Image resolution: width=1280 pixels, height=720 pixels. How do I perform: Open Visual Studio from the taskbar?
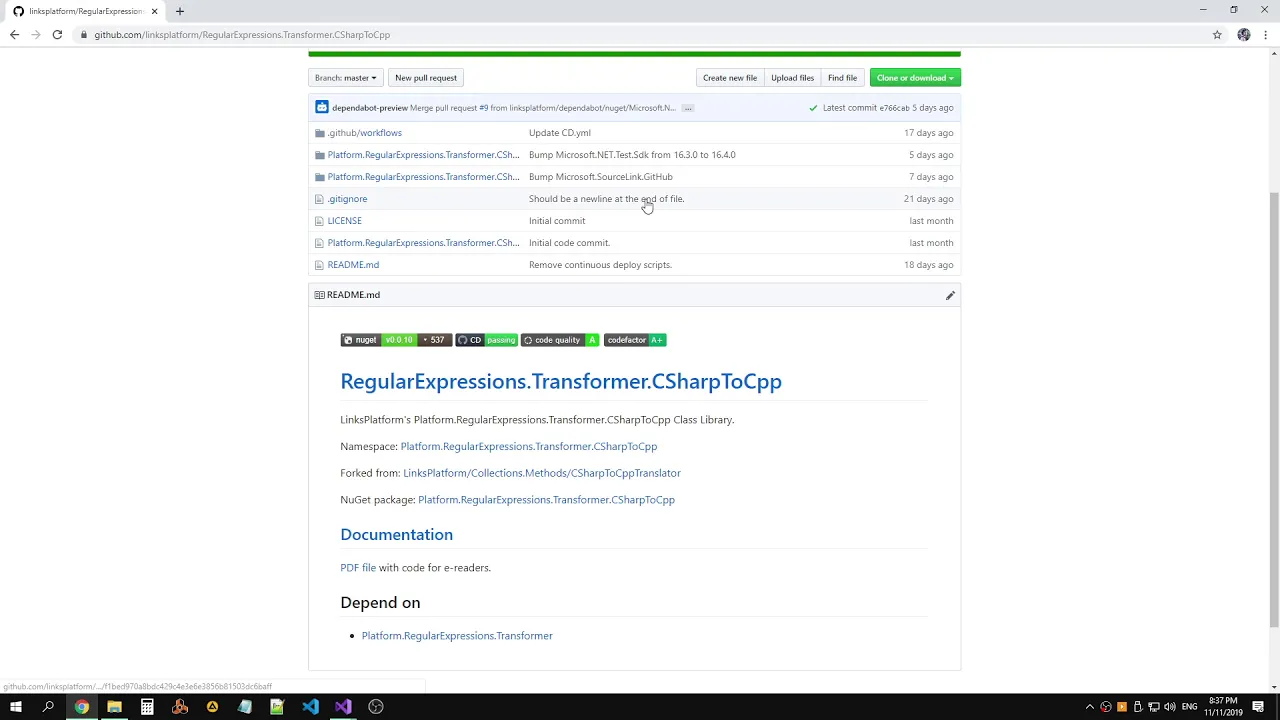(x=343, y=707)
